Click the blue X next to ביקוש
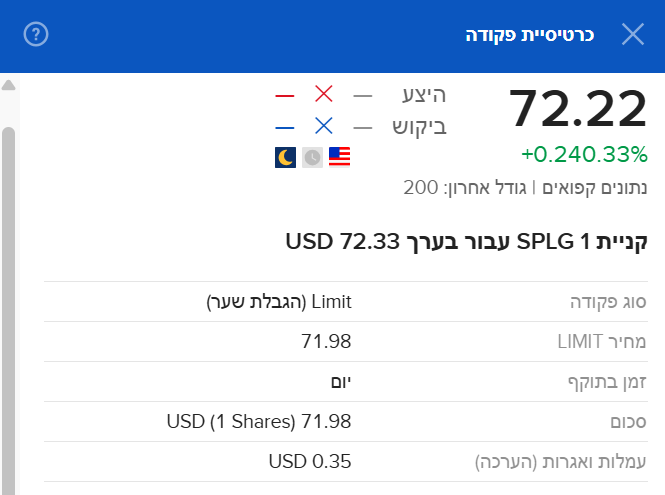This screenshot has width=665, height=495. [323, 126]
